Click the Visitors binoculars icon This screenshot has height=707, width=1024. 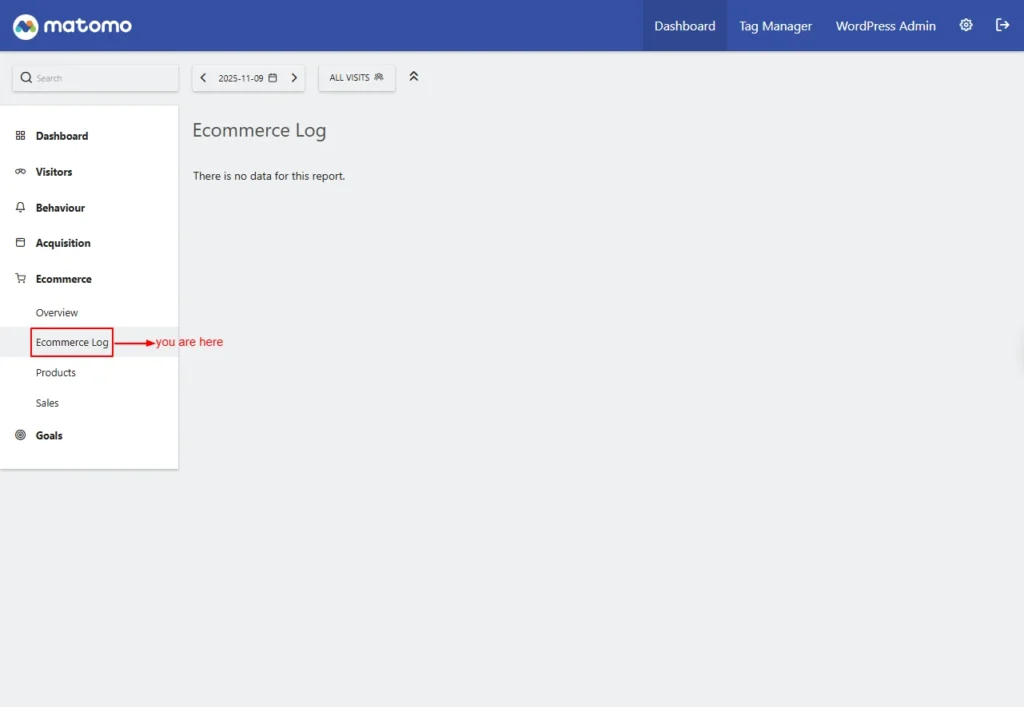pyautogui.click(x=21, y=172)
